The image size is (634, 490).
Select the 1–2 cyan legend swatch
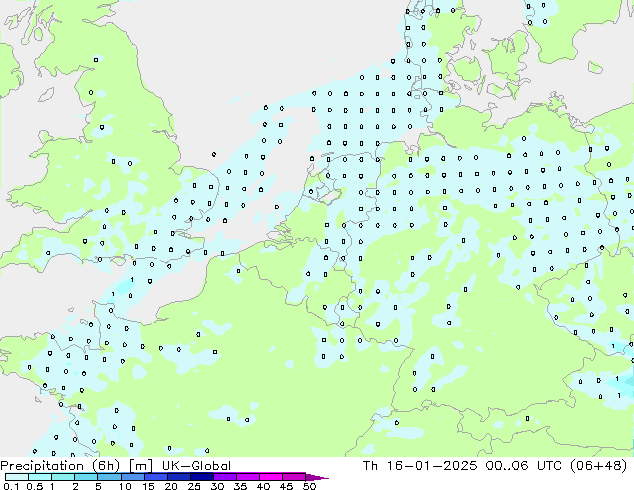[x=63, y=477]
